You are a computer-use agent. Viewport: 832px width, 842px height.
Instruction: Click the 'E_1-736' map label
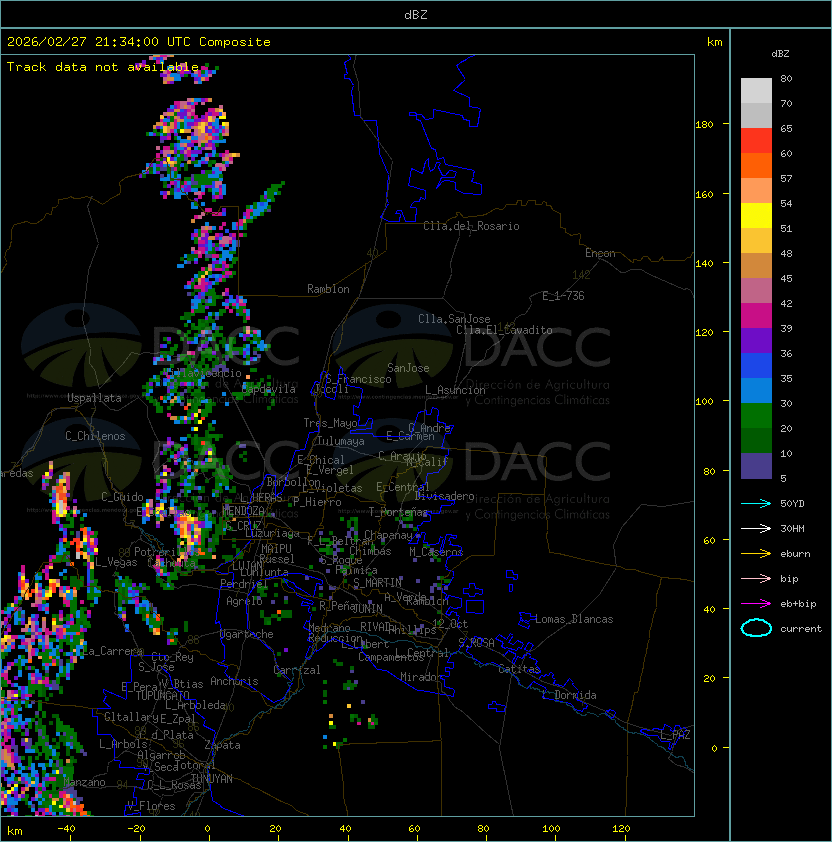(563, 296)
